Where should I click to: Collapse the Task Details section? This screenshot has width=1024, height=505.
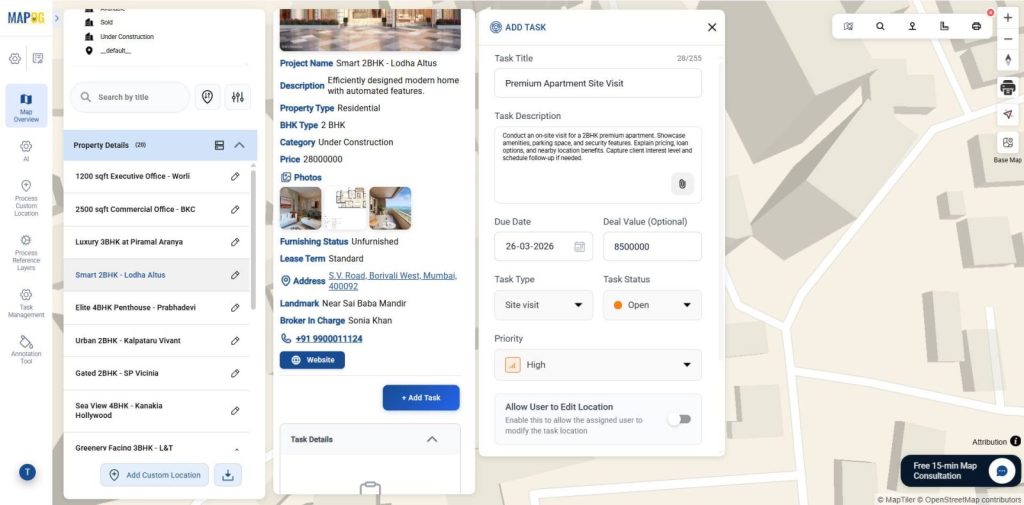432,440
